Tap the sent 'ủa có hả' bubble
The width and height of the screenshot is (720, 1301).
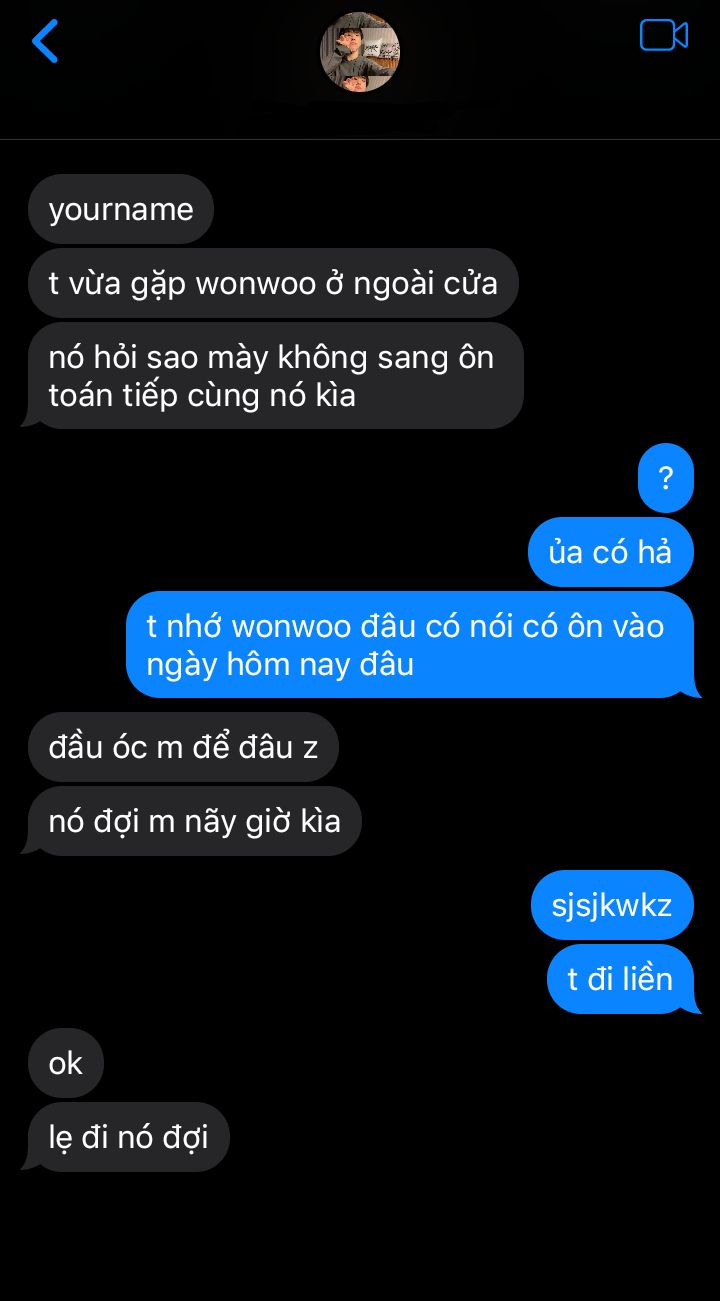click(x=611, y=552)
